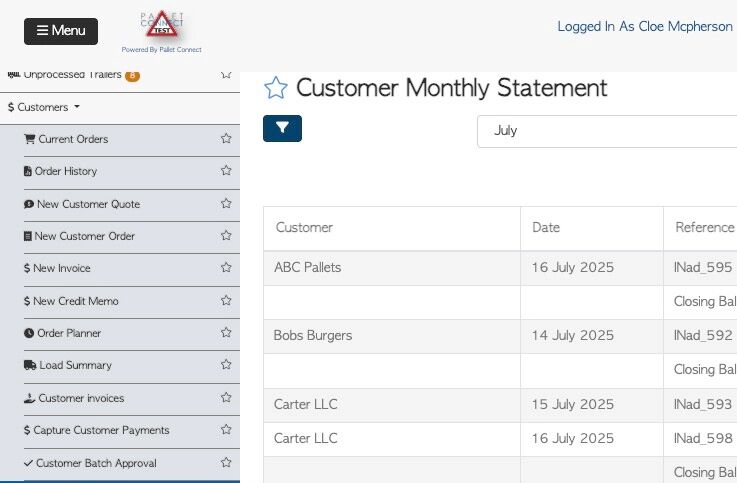Open New Customer Quote page
737x483 pixels.
pyautogui.click(x=88, y=204)
